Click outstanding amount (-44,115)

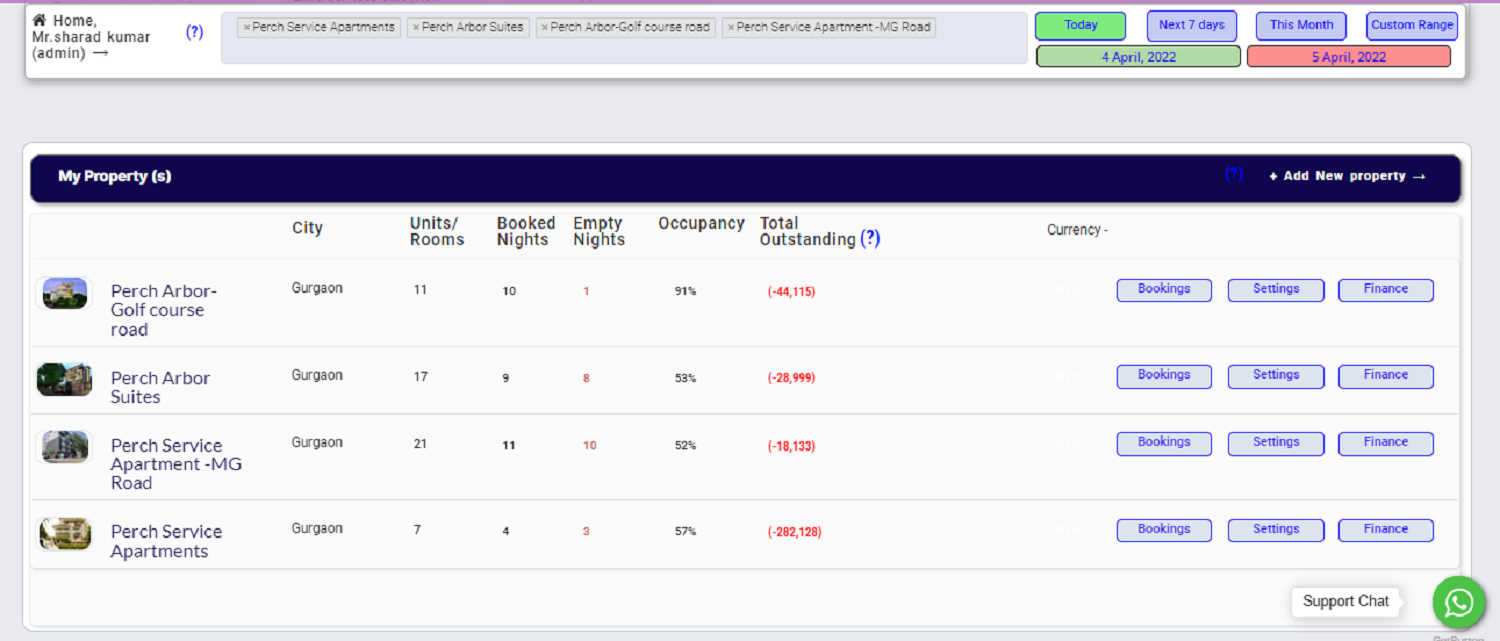(791, 292)
